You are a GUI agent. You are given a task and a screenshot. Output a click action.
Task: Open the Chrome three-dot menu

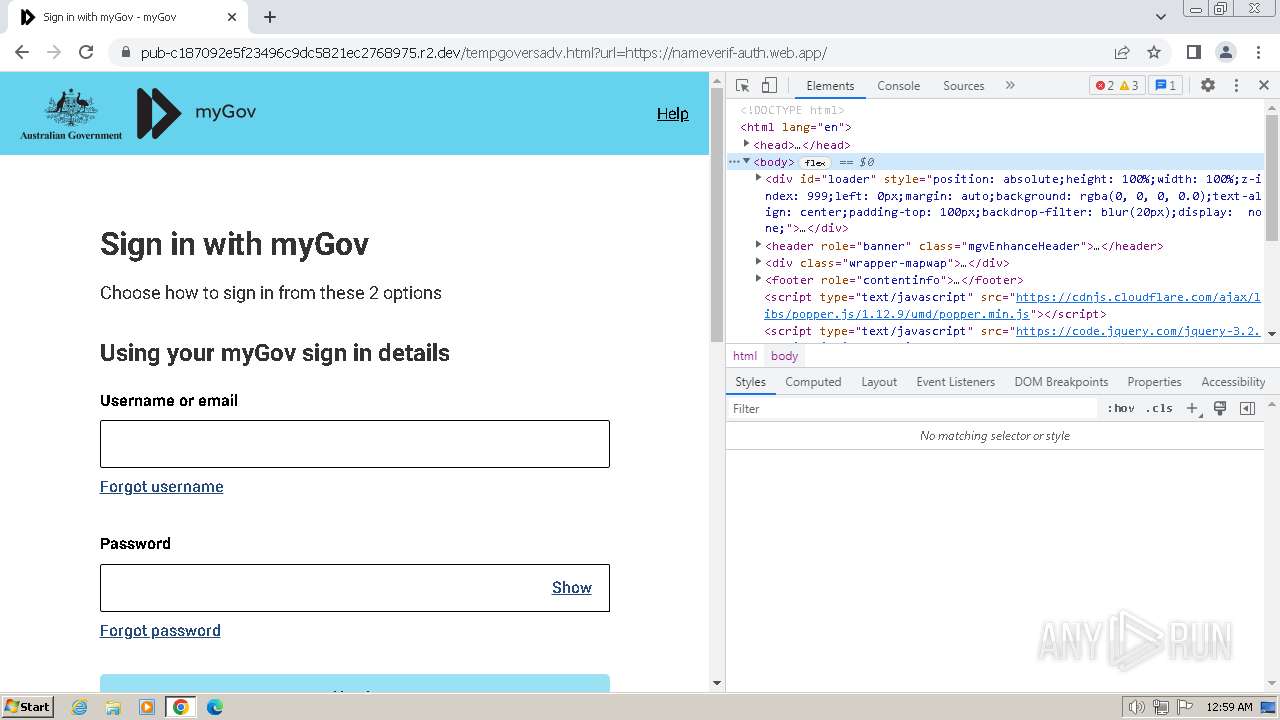coord(1257,52)
